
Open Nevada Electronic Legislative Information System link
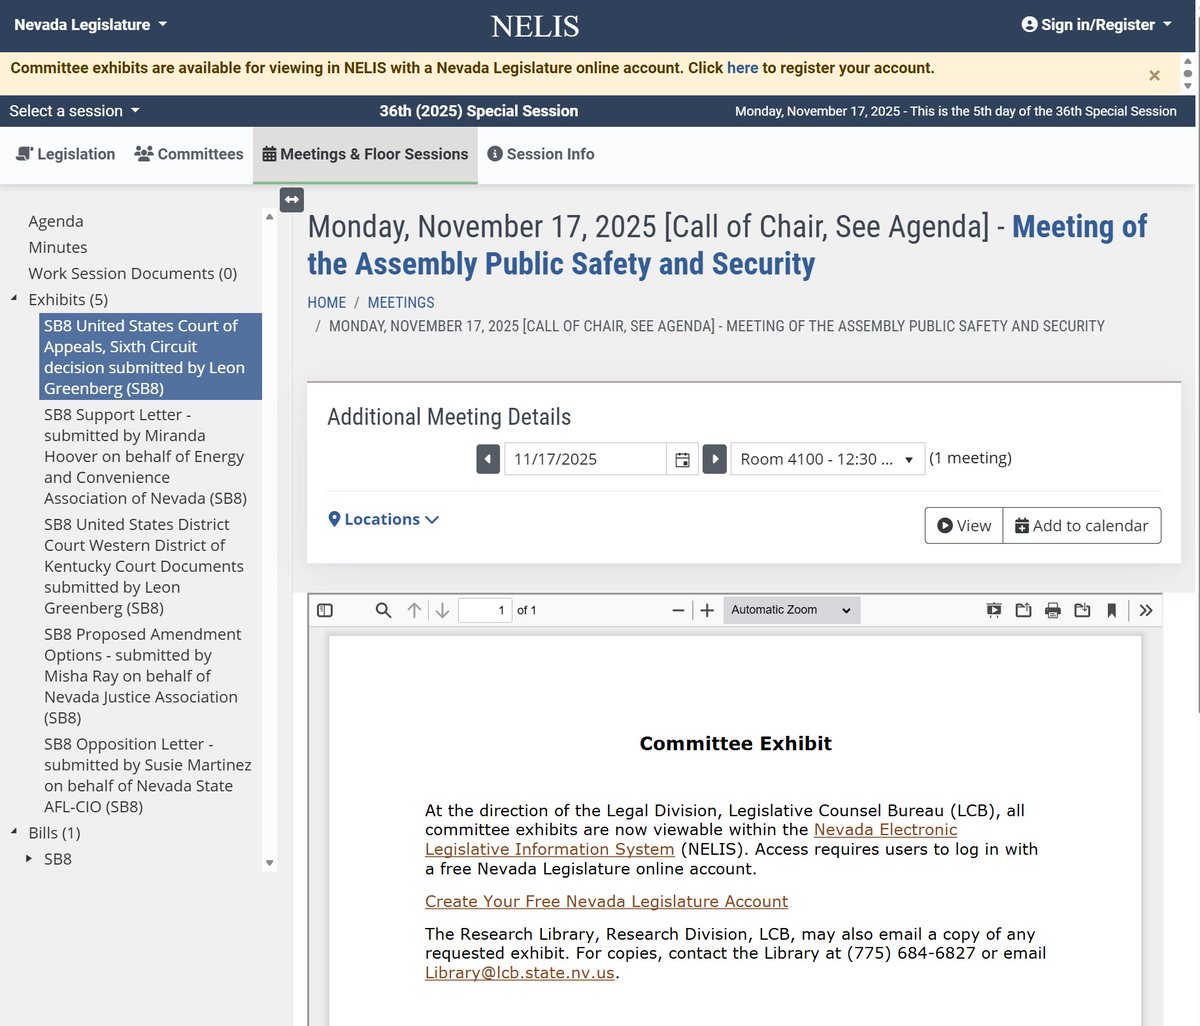pos(691,839)
